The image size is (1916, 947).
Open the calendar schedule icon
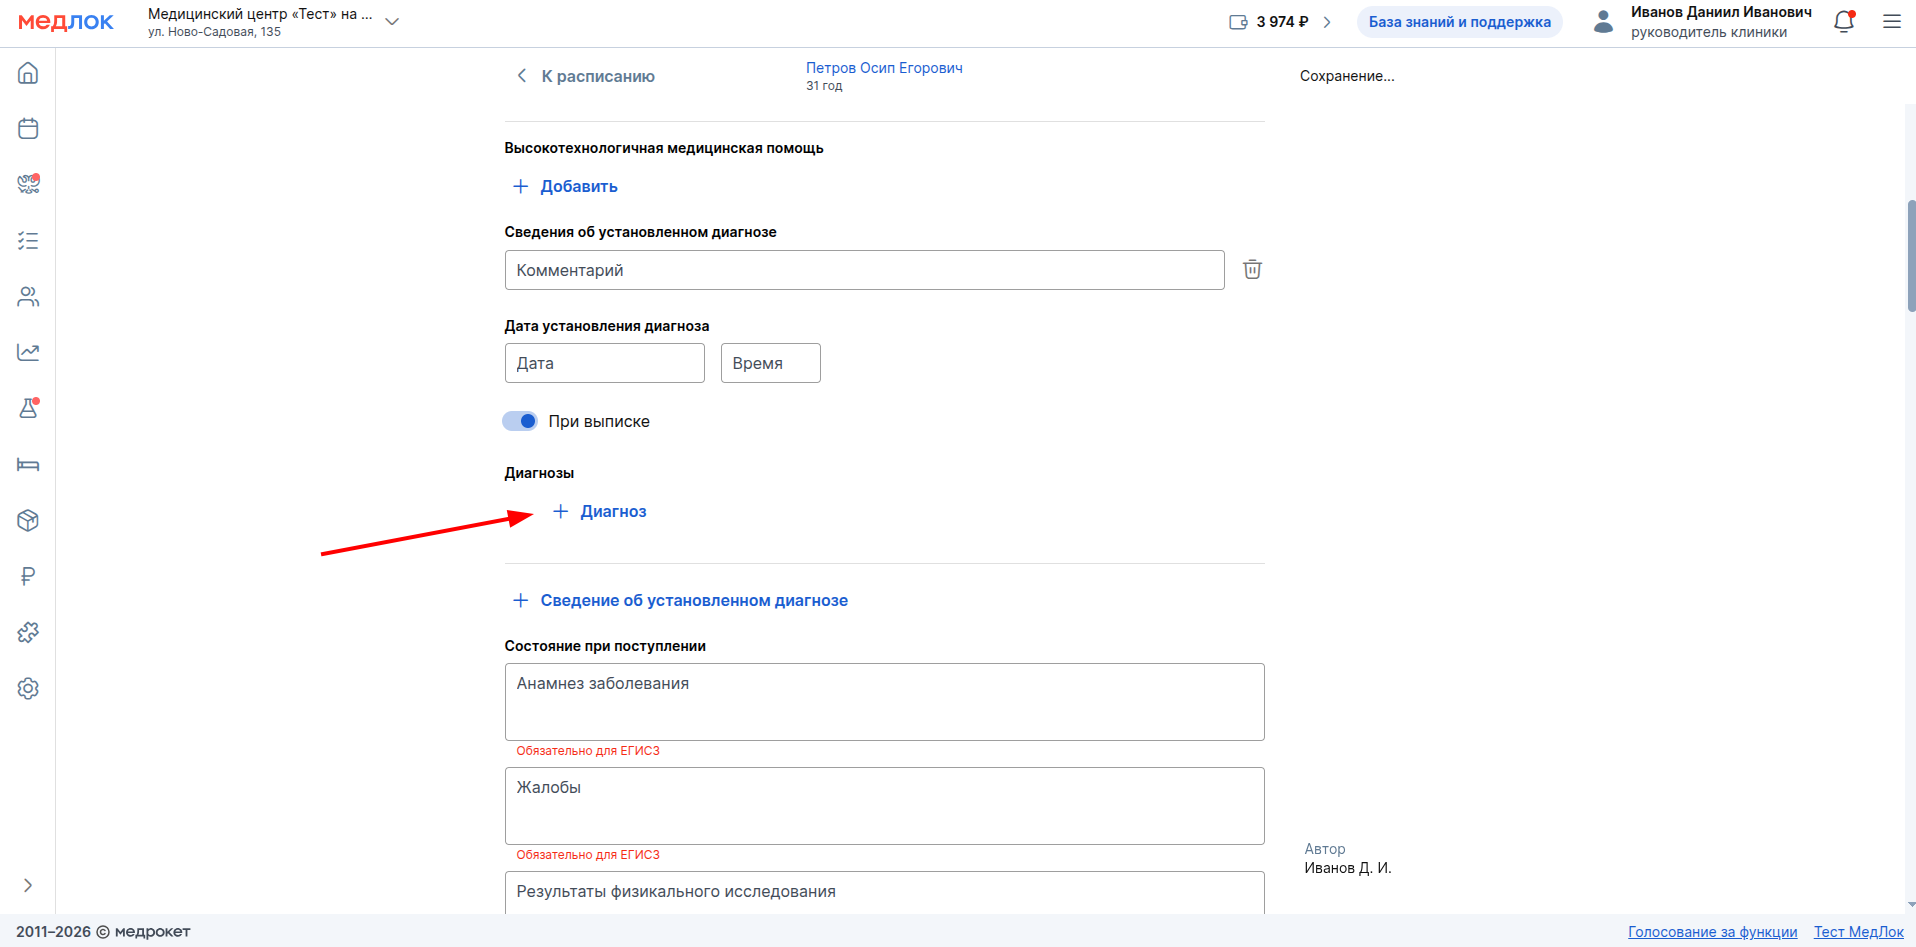click(28, 129)
